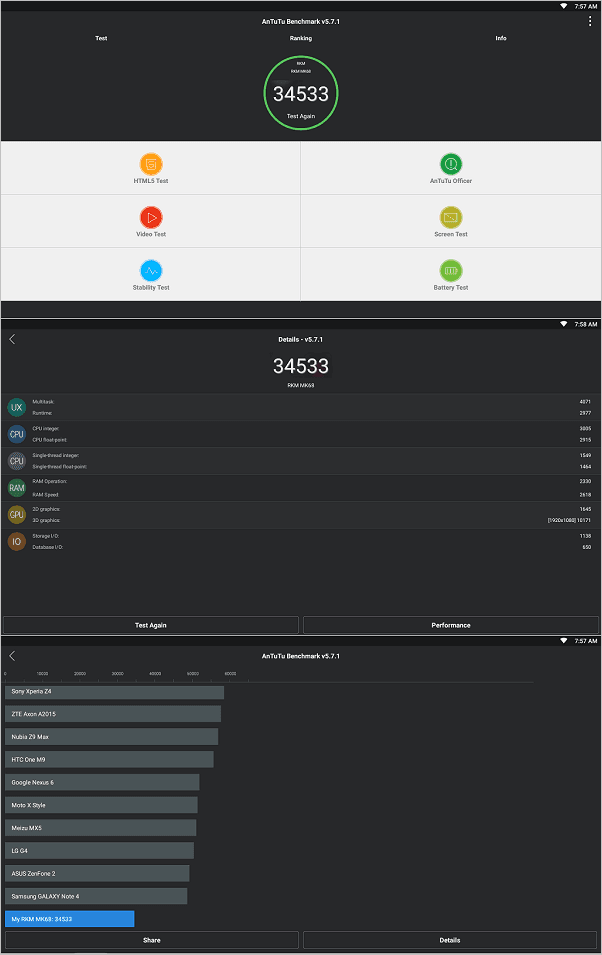Click the Share button
The image size is (602, 955).
(152, 940)
